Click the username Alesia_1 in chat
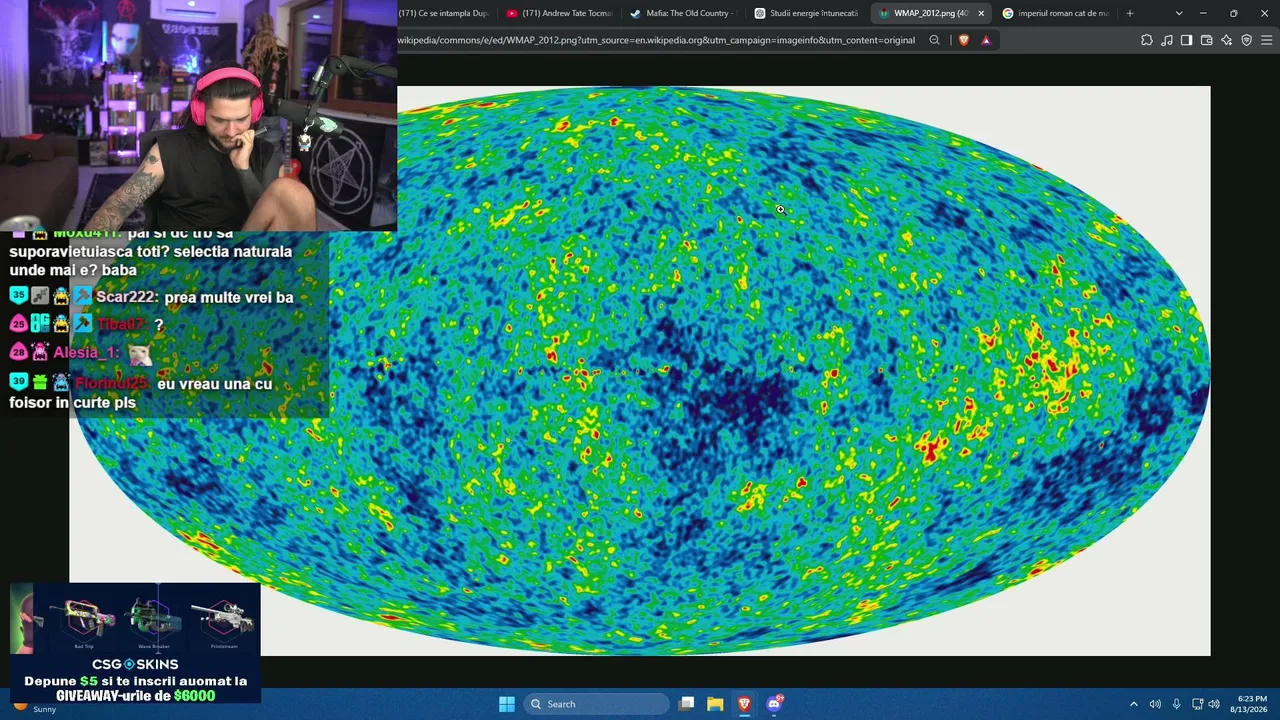This screenshot has width=1280, height=720. click(86, 352)
